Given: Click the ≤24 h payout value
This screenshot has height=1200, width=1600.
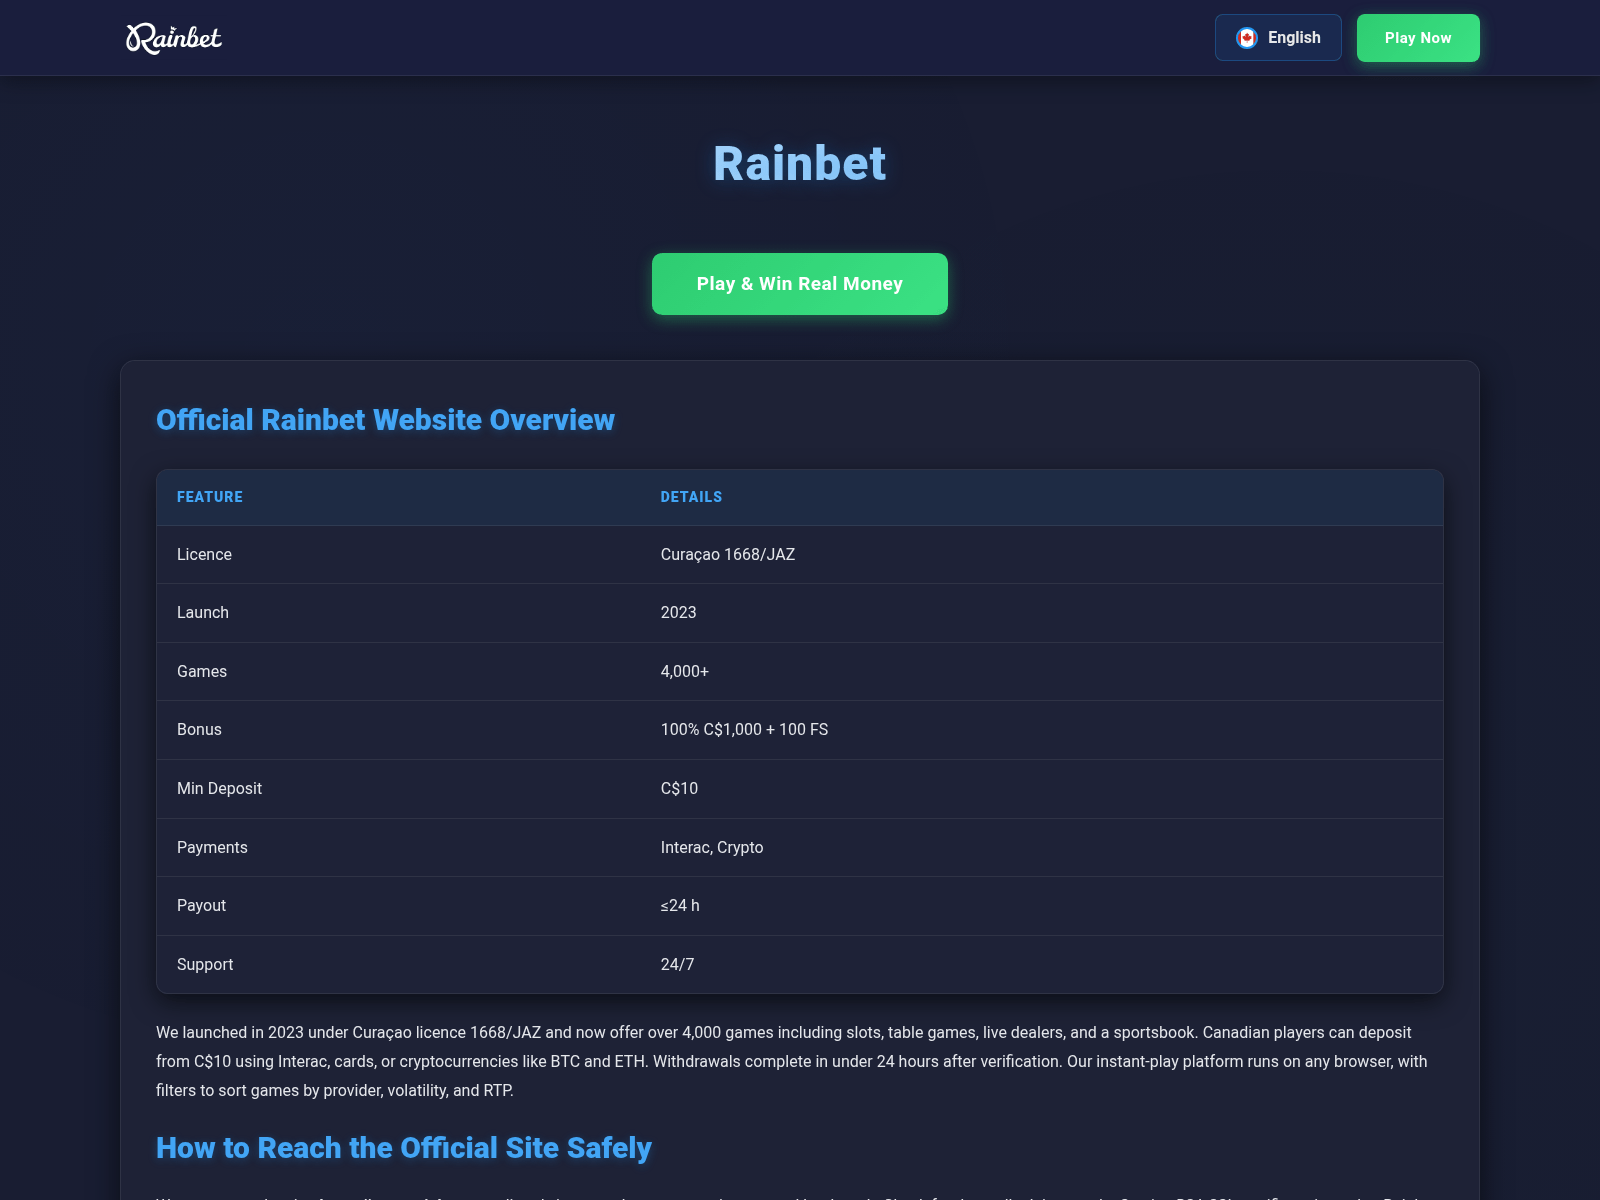Looking at the screenshot, I should (x=680, y=906).
